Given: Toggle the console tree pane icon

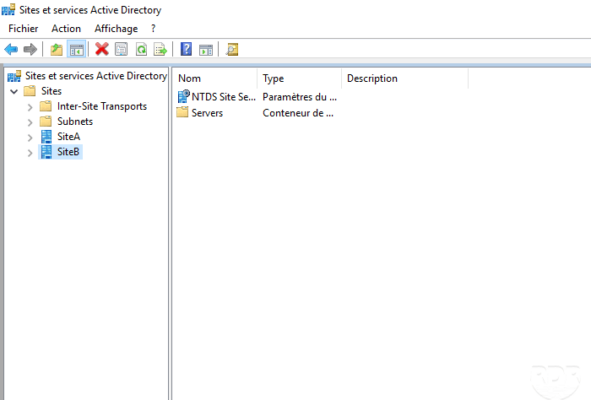Looking at the screenshot, I should 77,49.
